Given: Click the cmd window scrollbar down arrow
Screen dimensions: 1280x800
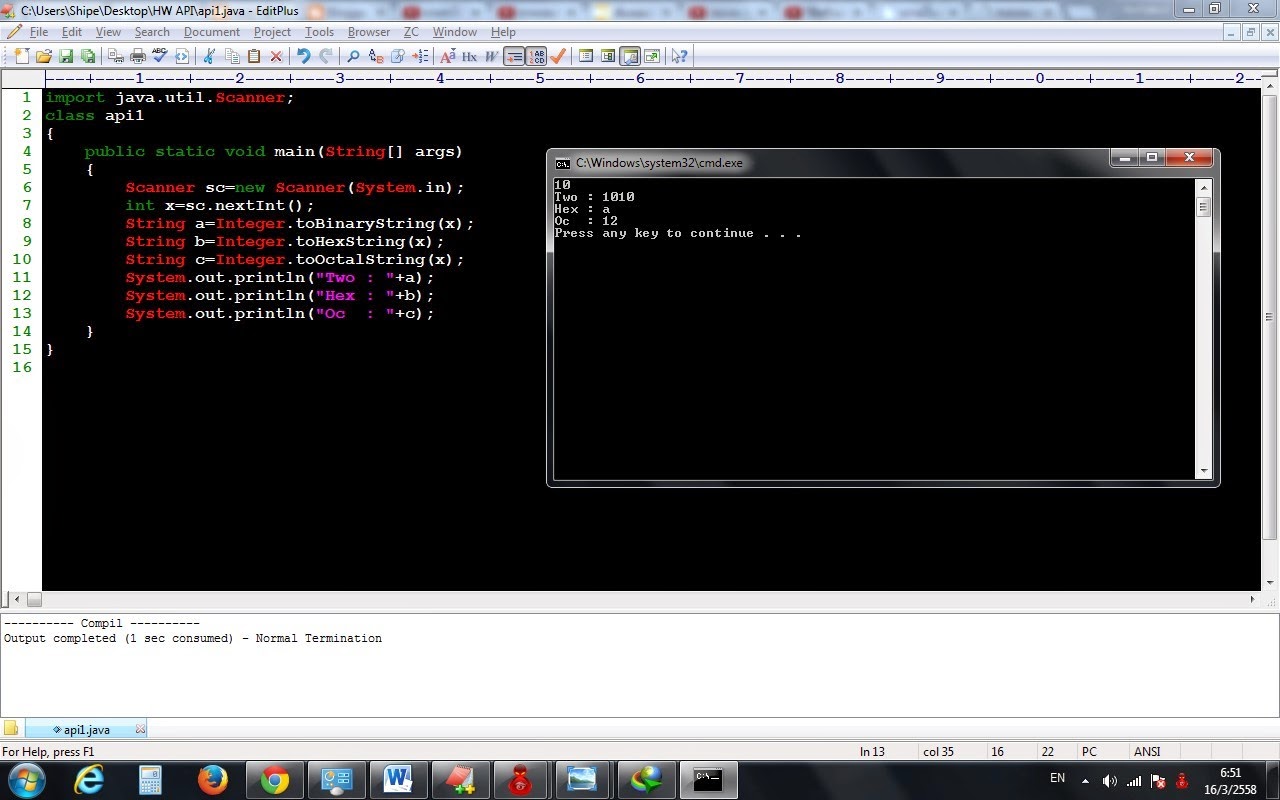Looking at the screenshot, I should coord(1204,470).
